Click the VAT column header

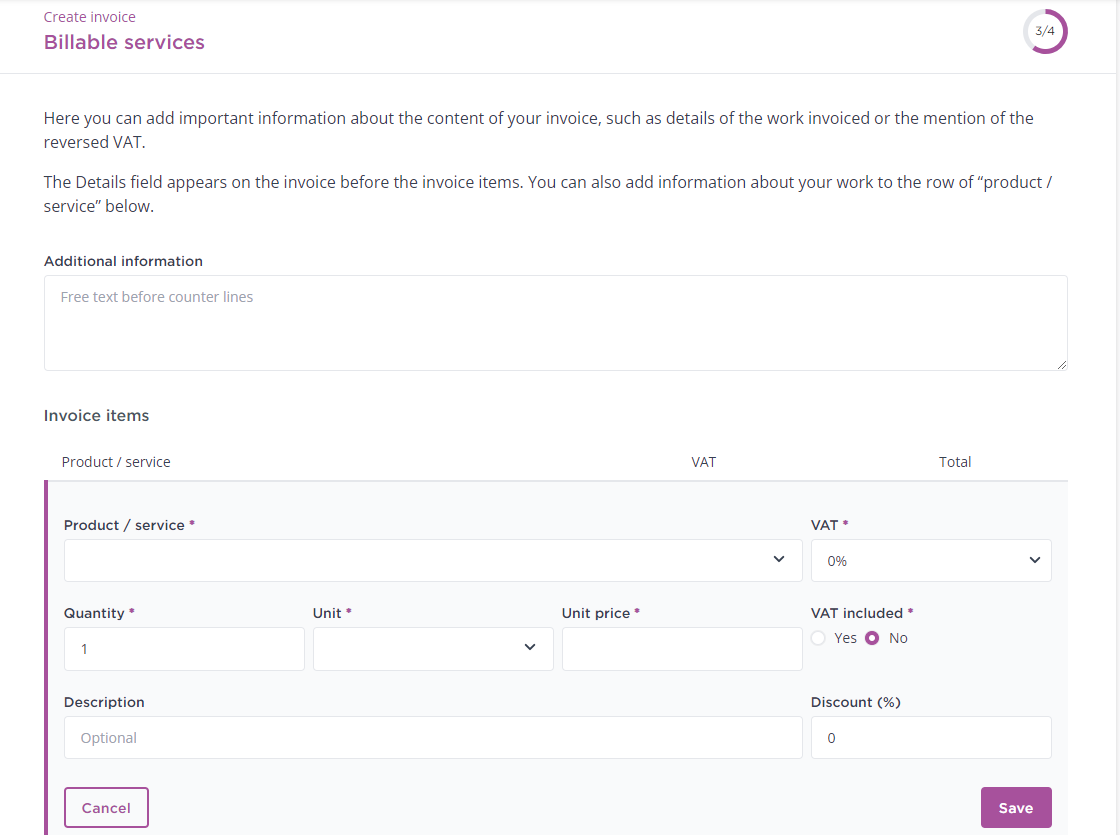[704, 461]
